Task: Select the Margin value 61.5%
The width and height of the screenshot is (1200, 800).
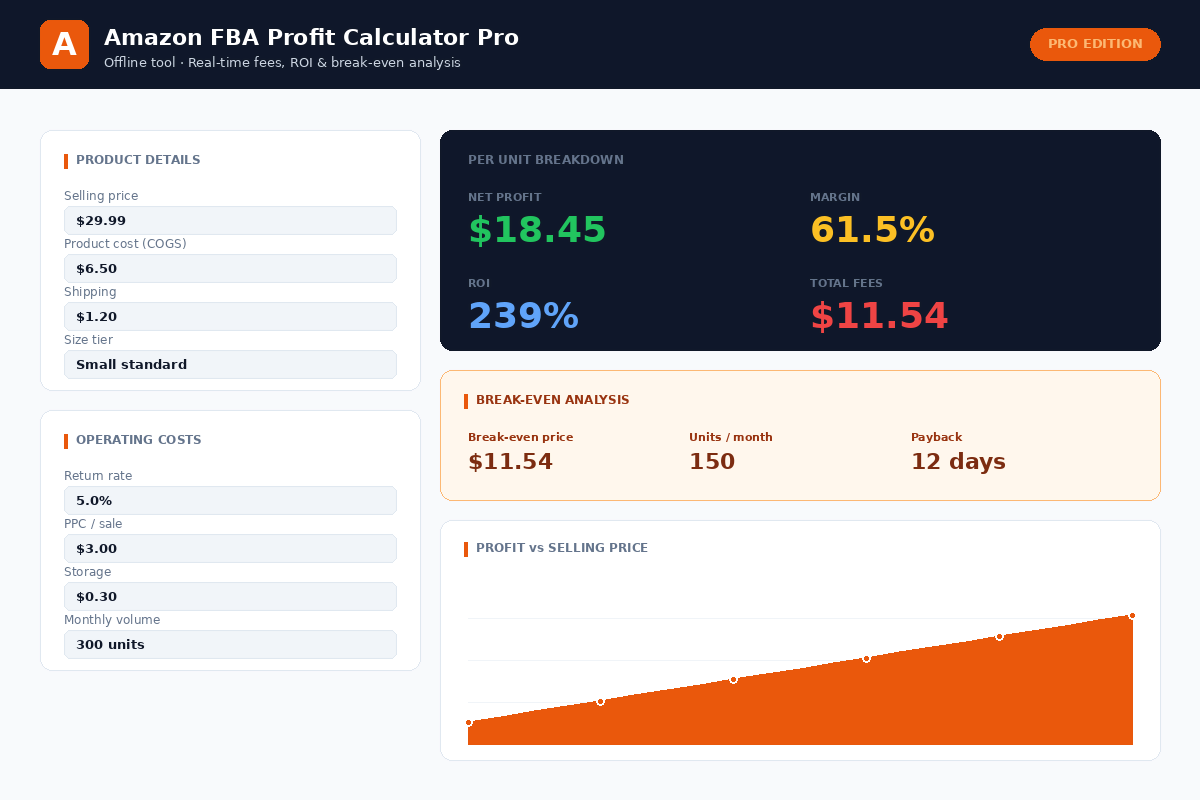Action: (872, 229)
